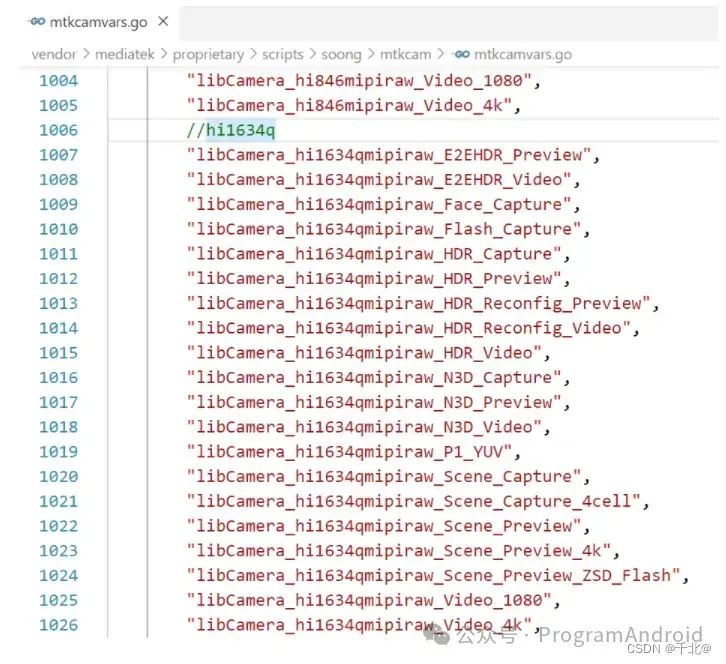The image size is (726, 664).
Task: Click the hi1634qmipiraw_N3D_Capture string
Action: coord(374,378)
